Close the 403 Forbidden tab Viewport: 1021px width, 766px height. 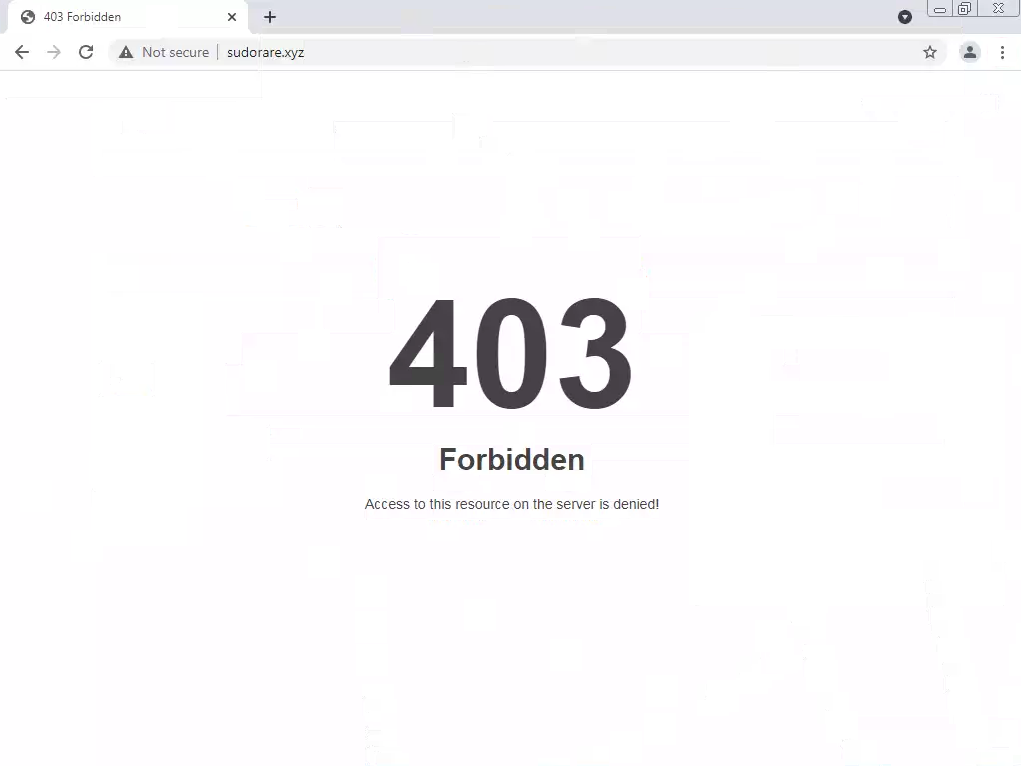click(232, 17)
